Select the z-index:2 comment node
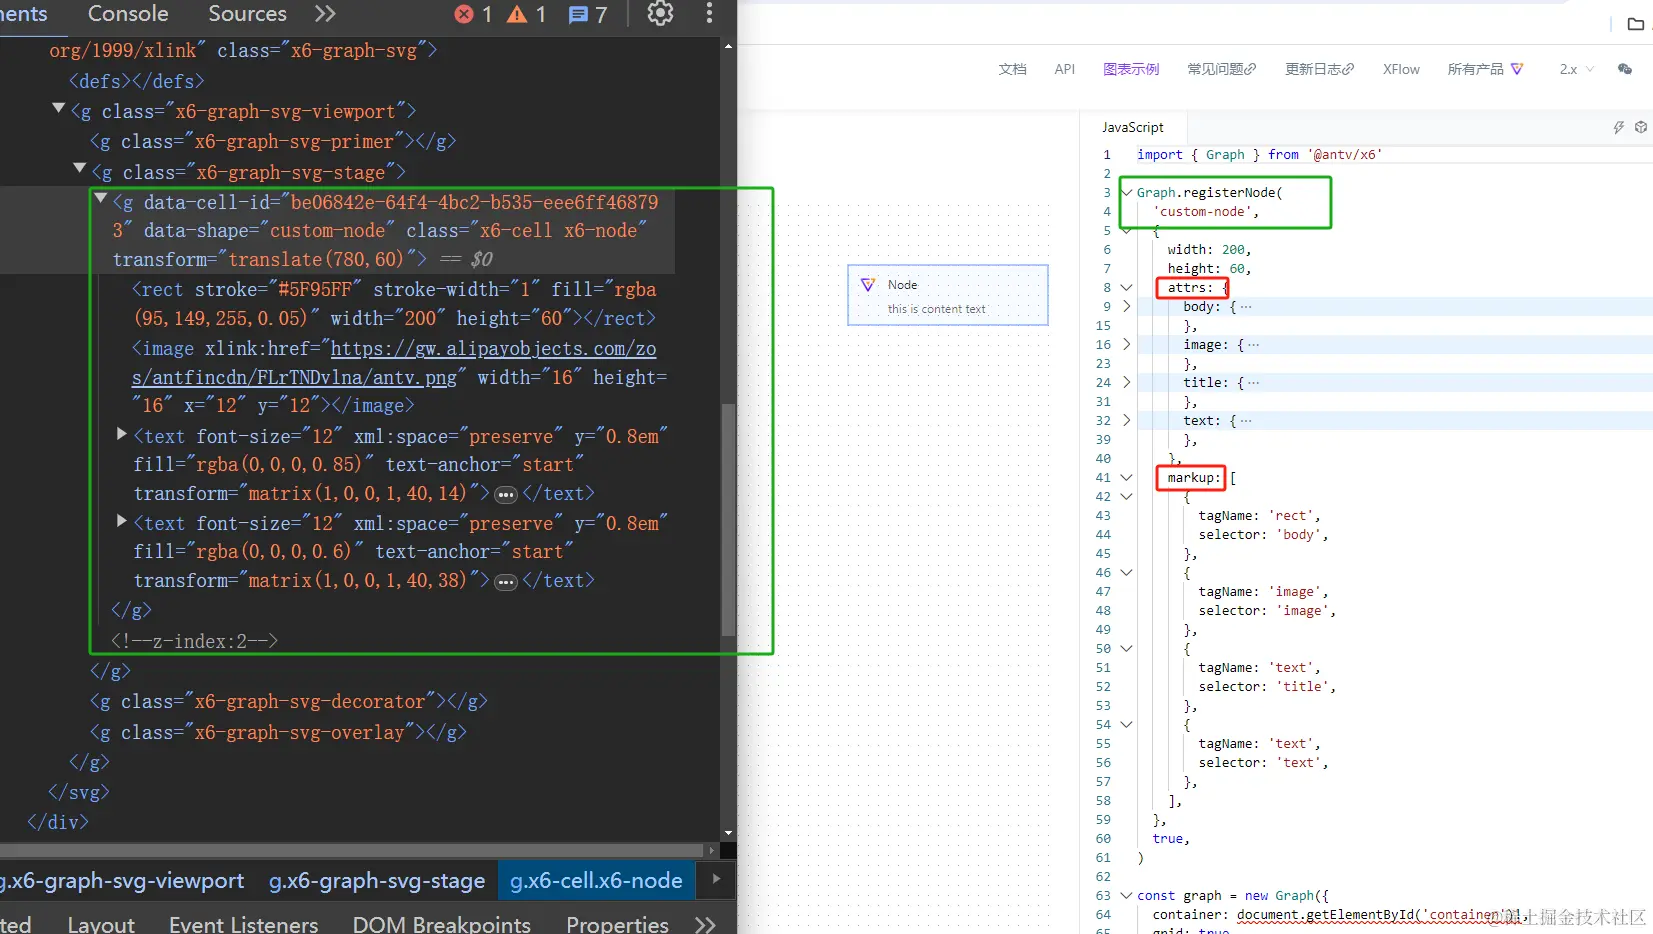The width and height of the screenshot is (1653, 934). pyautogui.click(x=194, y=641)
